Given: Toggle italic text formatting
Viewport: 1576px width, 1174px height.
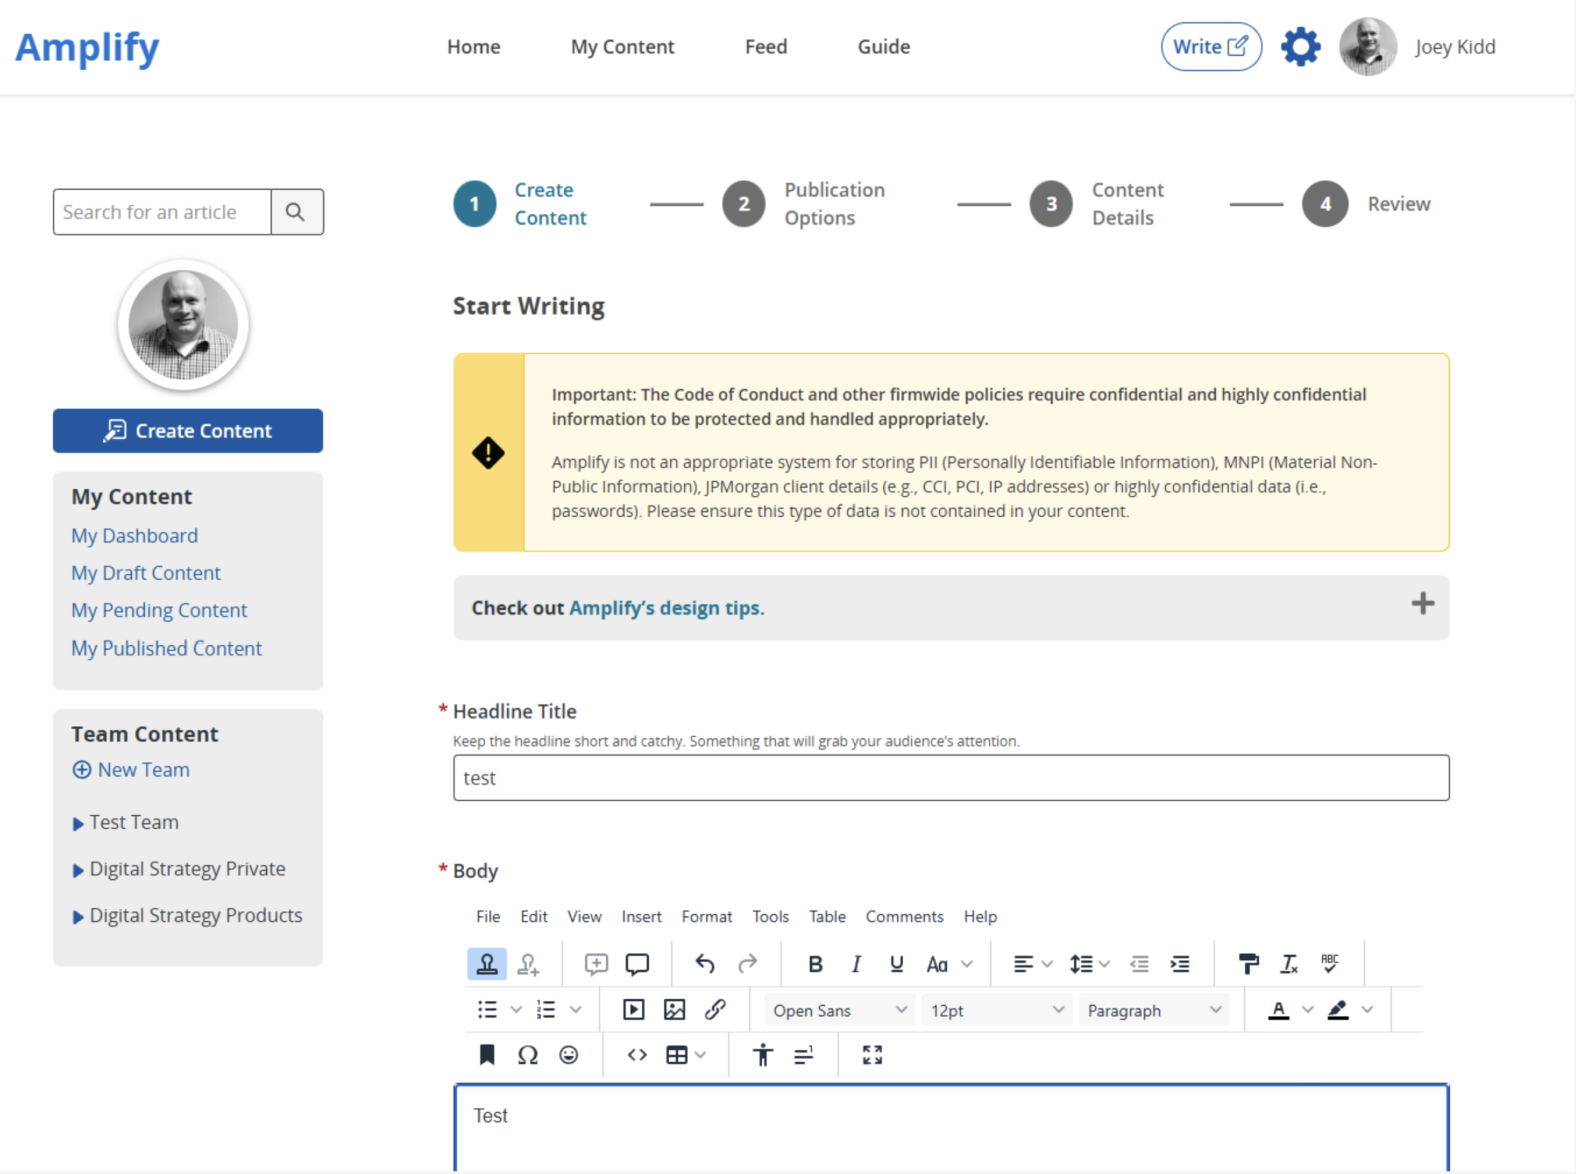Looking at the screenshot, I should click(x=856, y=964).
